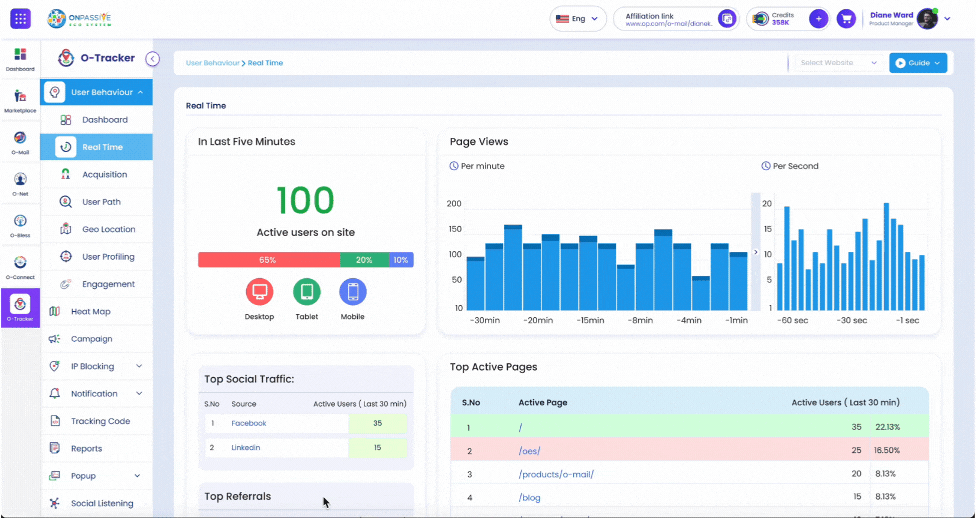976x518 pixels.
Task: Open O-Mail in the left rail
Action: [x=20, y=143]
